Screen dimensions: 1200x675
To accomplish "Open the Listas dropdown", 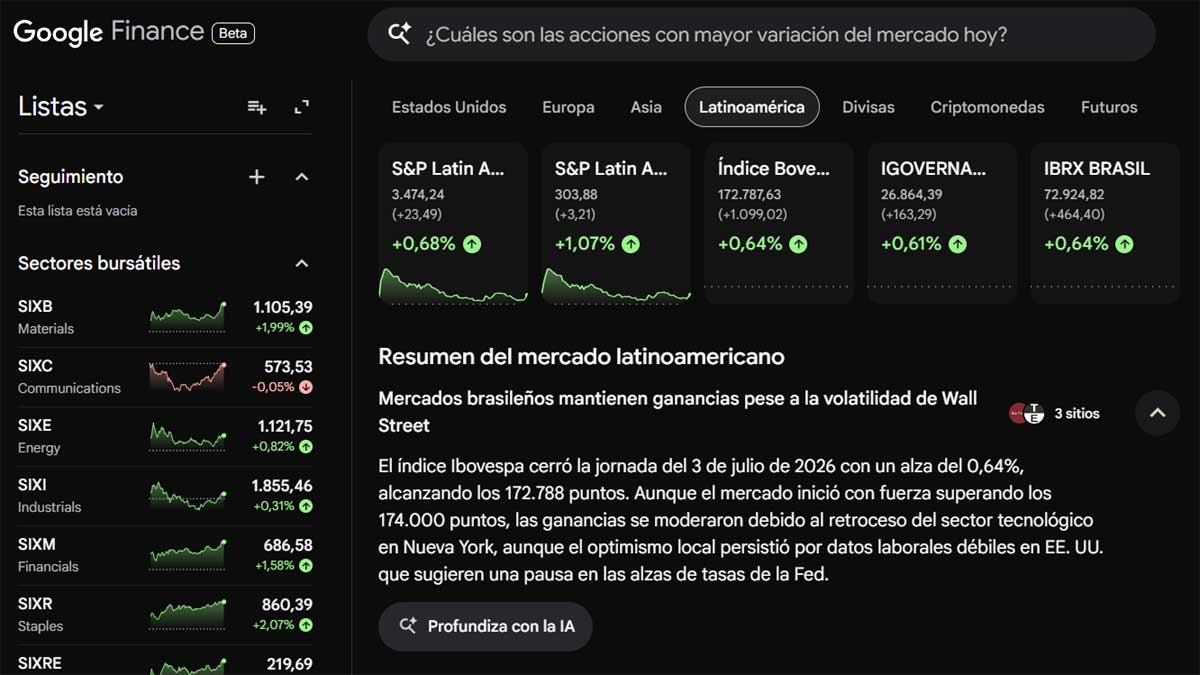I will [61, 107].
